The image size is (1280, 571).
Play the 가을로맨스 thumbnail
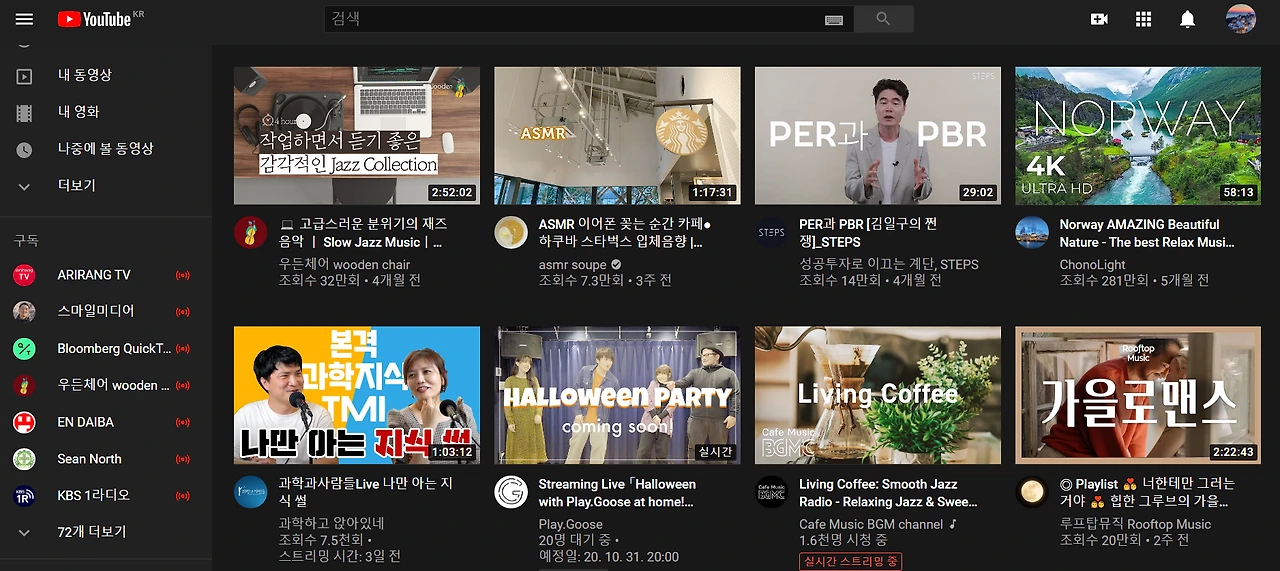pyautogui.click(x=1138, y=396)
